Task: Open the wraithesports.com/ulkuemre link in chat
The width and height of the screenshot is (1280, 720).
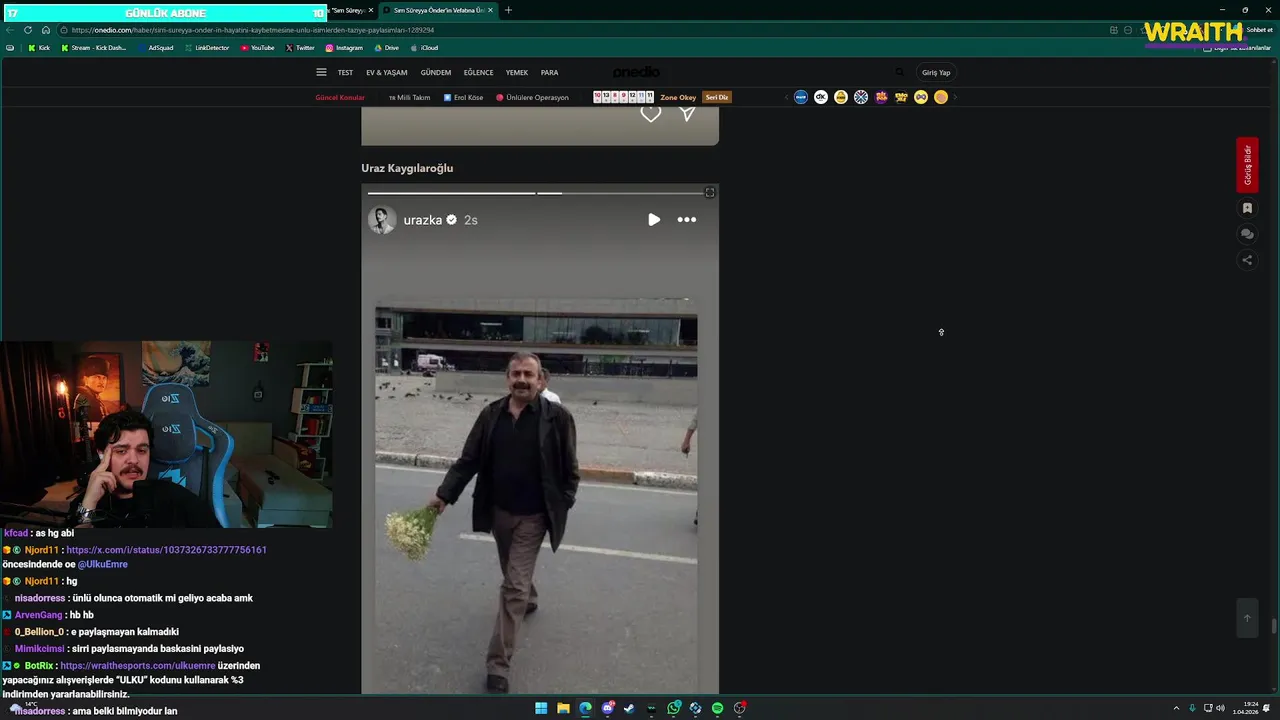Action: [x=137, y=665]
